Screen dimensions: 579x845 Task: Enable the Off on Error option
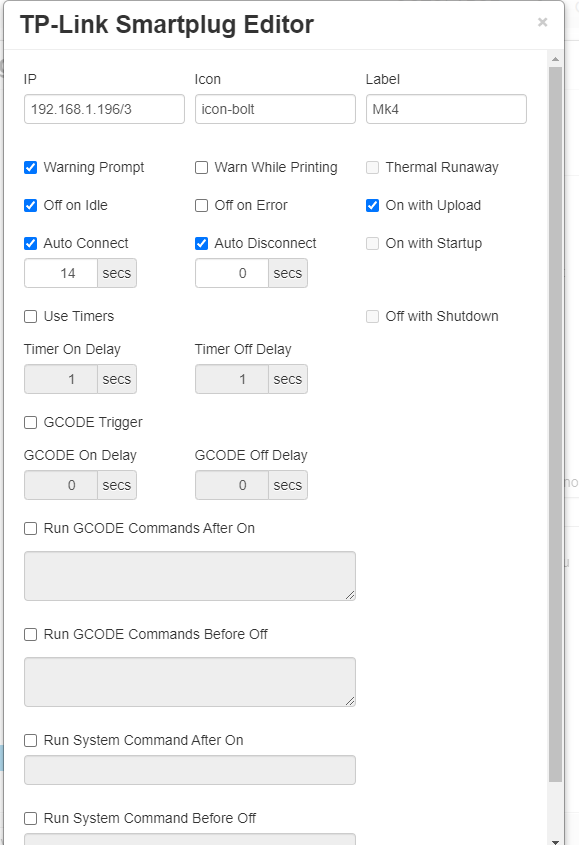tap(201, 205)
